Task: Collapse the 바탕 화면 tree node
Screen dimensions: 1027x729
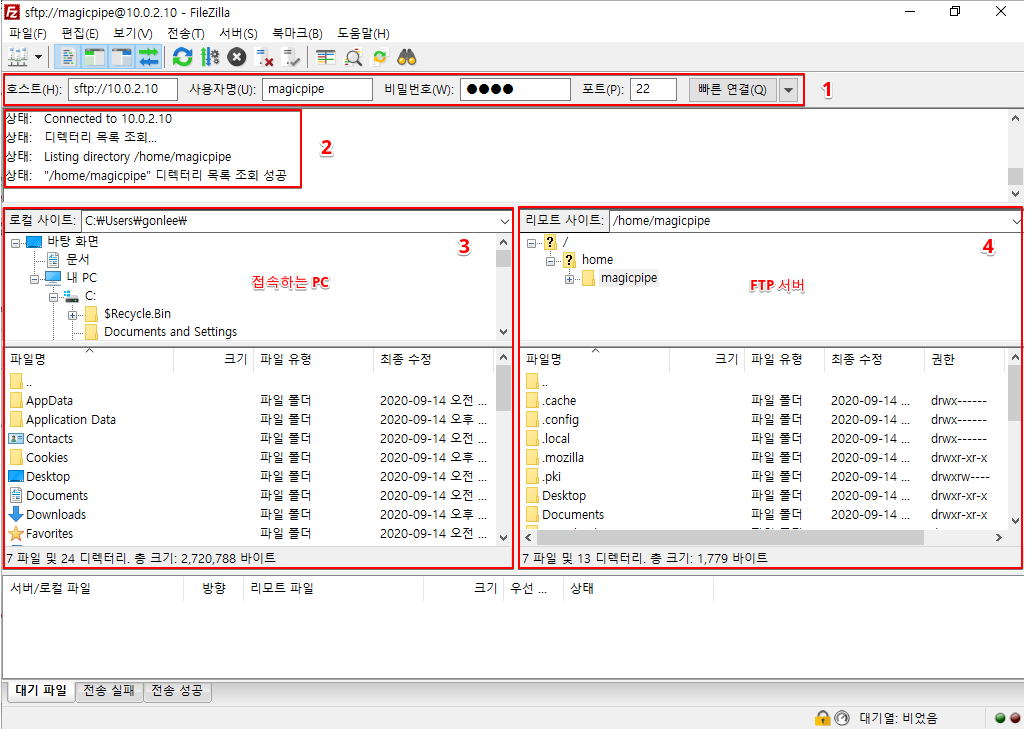Action: [x=16, y=242]
